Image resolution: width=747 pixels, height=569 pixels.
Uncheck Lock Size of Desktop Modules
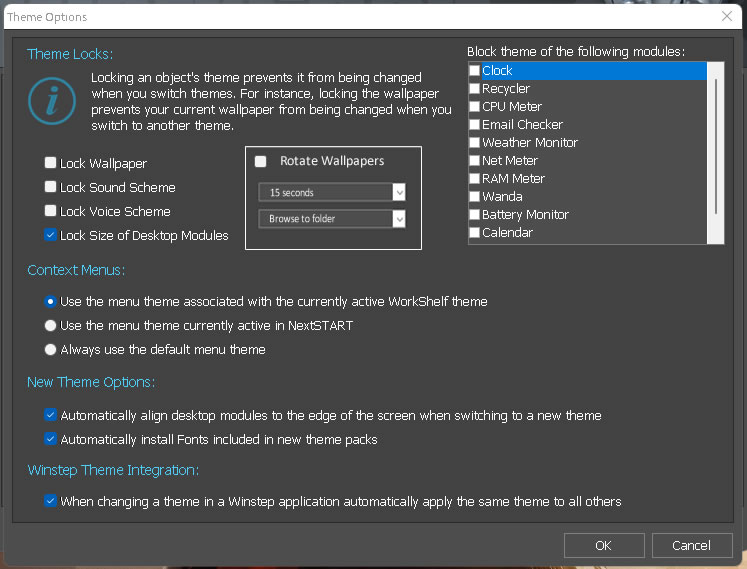point(51,236)
